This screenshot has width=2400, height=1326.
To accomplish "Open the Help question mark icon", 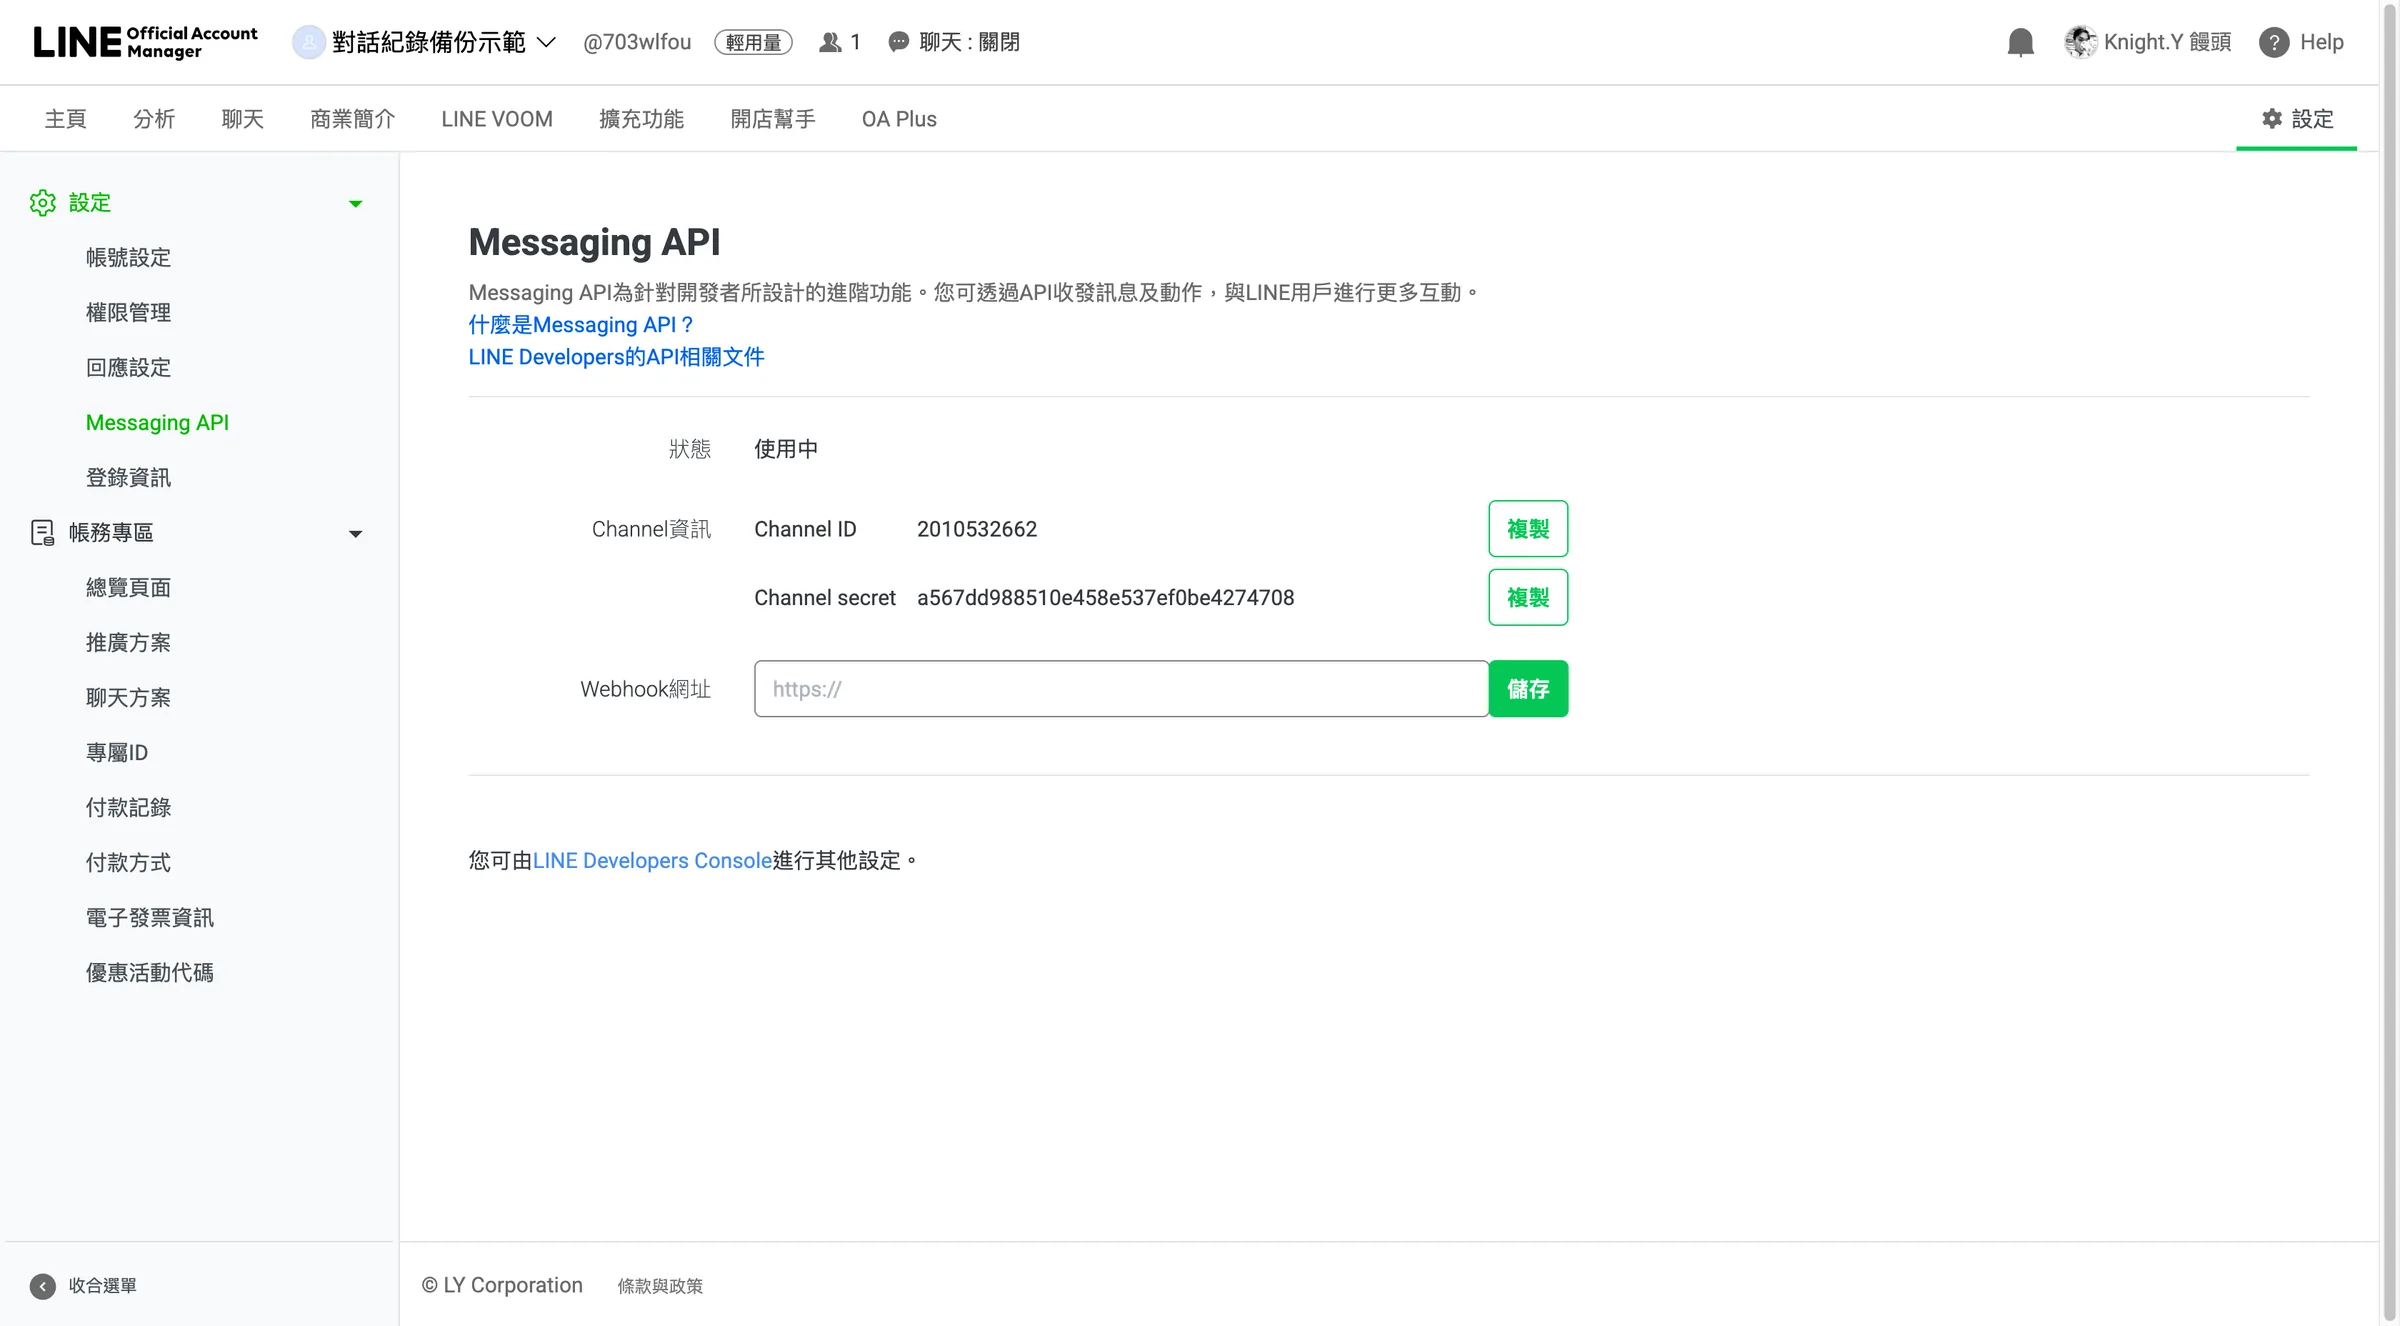I will tap(2274, 42).
